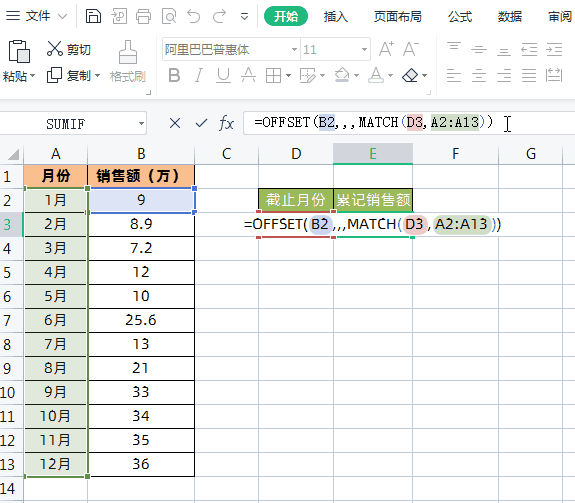The image size is (575, 503).
Task: Click the Export to PDF icon
Action: click(x=118, y=16)
